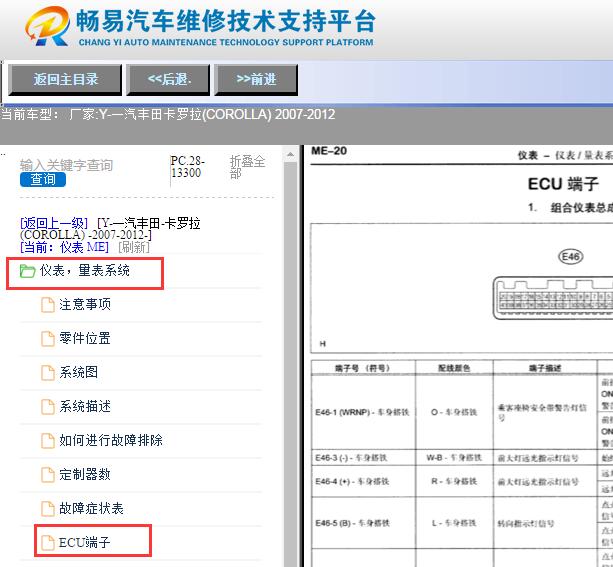This screenshot has width=613, height=567.
Task: Open the 故障症状表 entry
Action: [91, 508]
